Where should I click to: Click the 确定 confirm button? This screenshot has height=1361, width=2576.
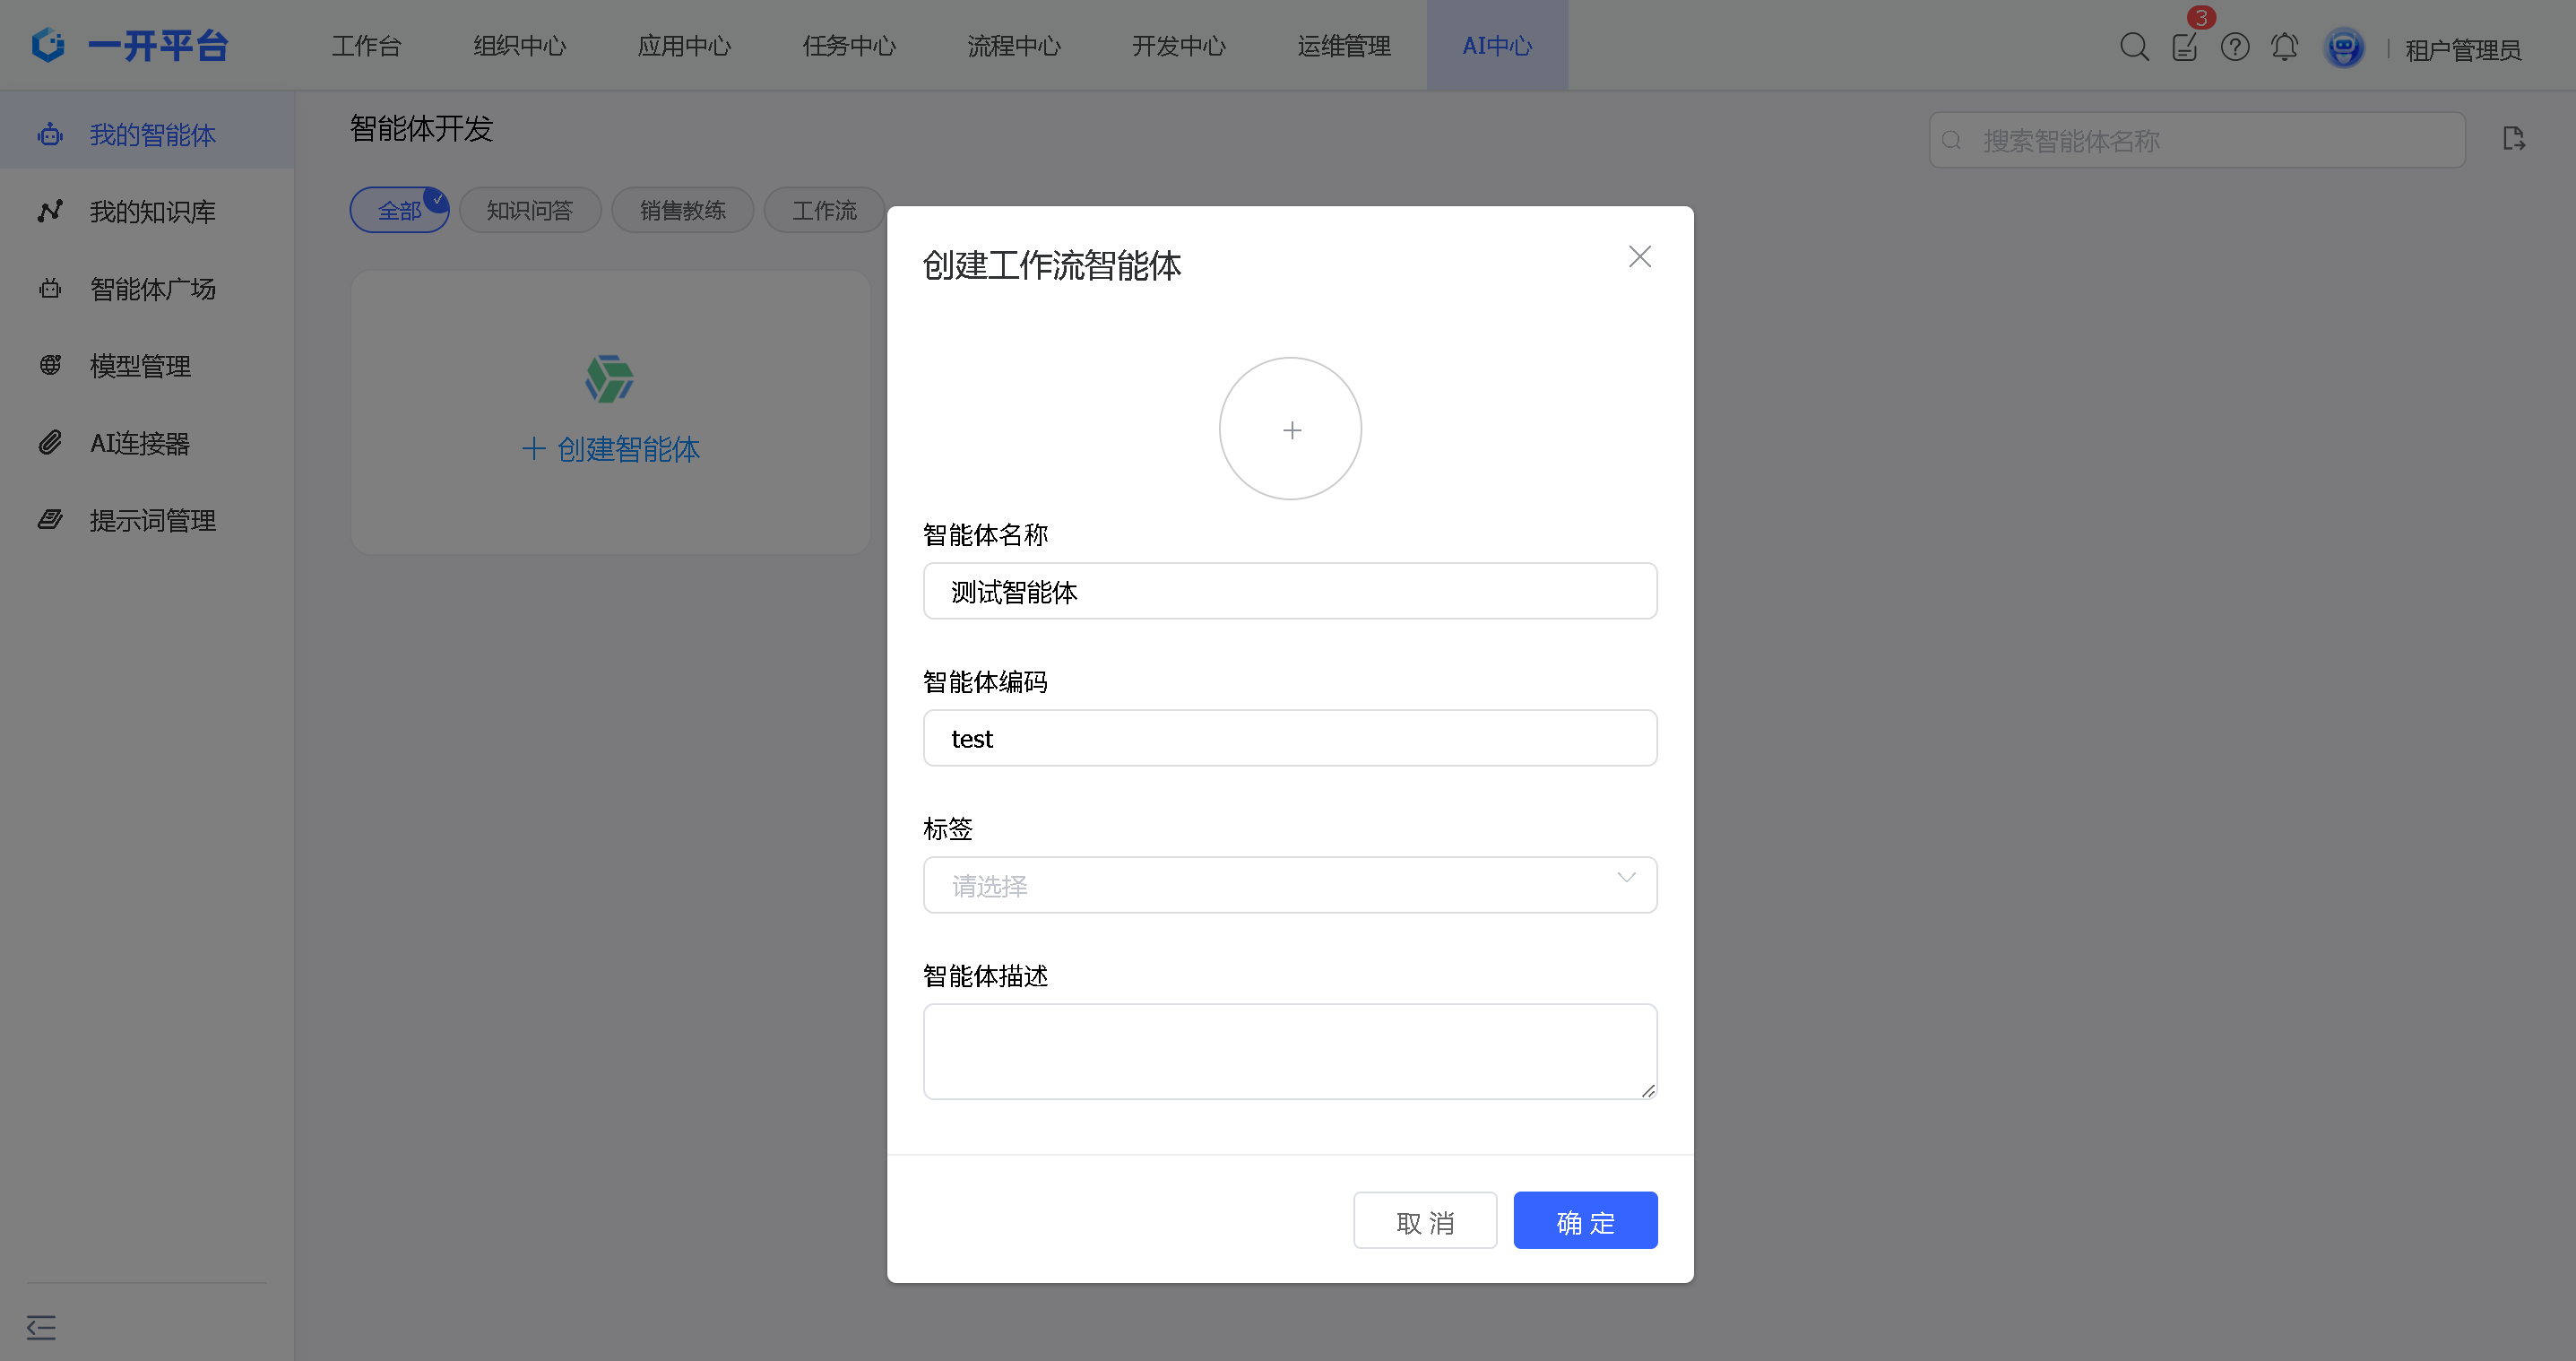click(1585, 1221)
